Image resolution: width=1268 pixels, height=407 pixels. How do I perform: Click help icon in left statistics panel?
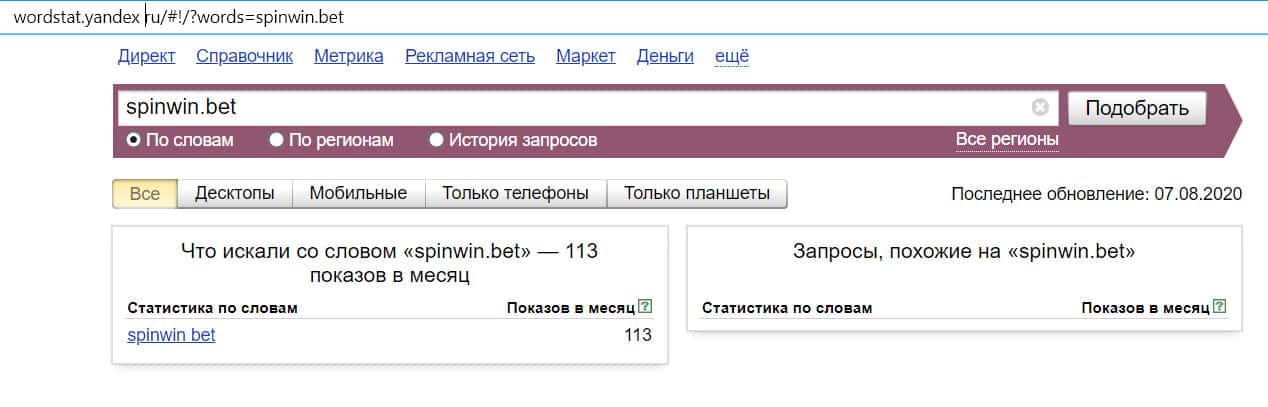click(x=645, y=307)
